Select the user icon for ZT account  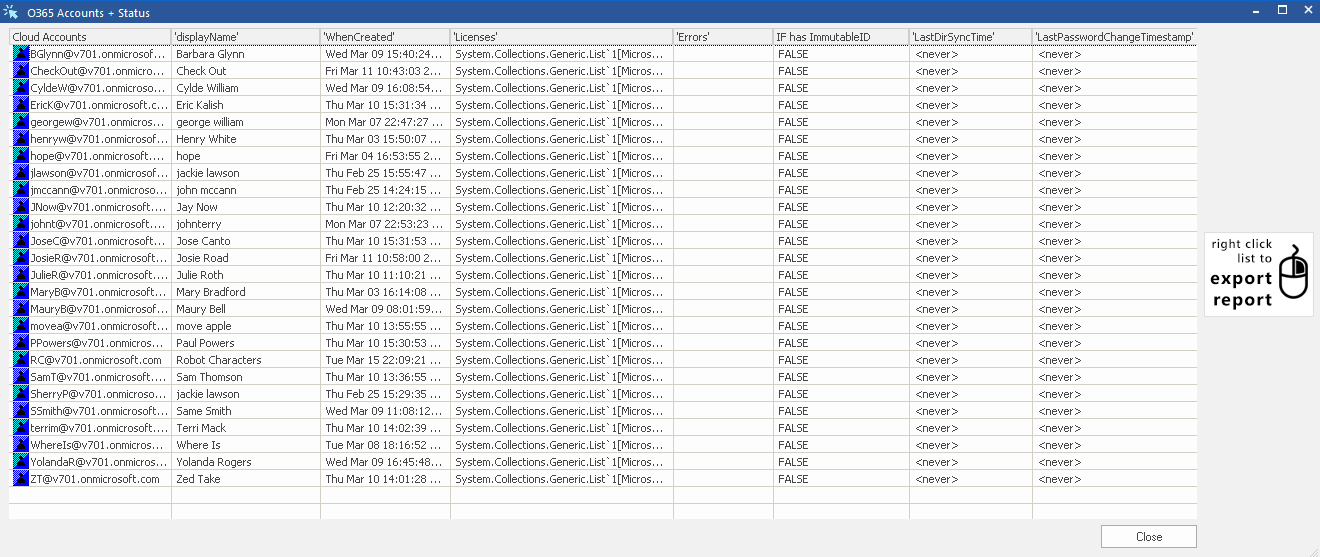21,479
